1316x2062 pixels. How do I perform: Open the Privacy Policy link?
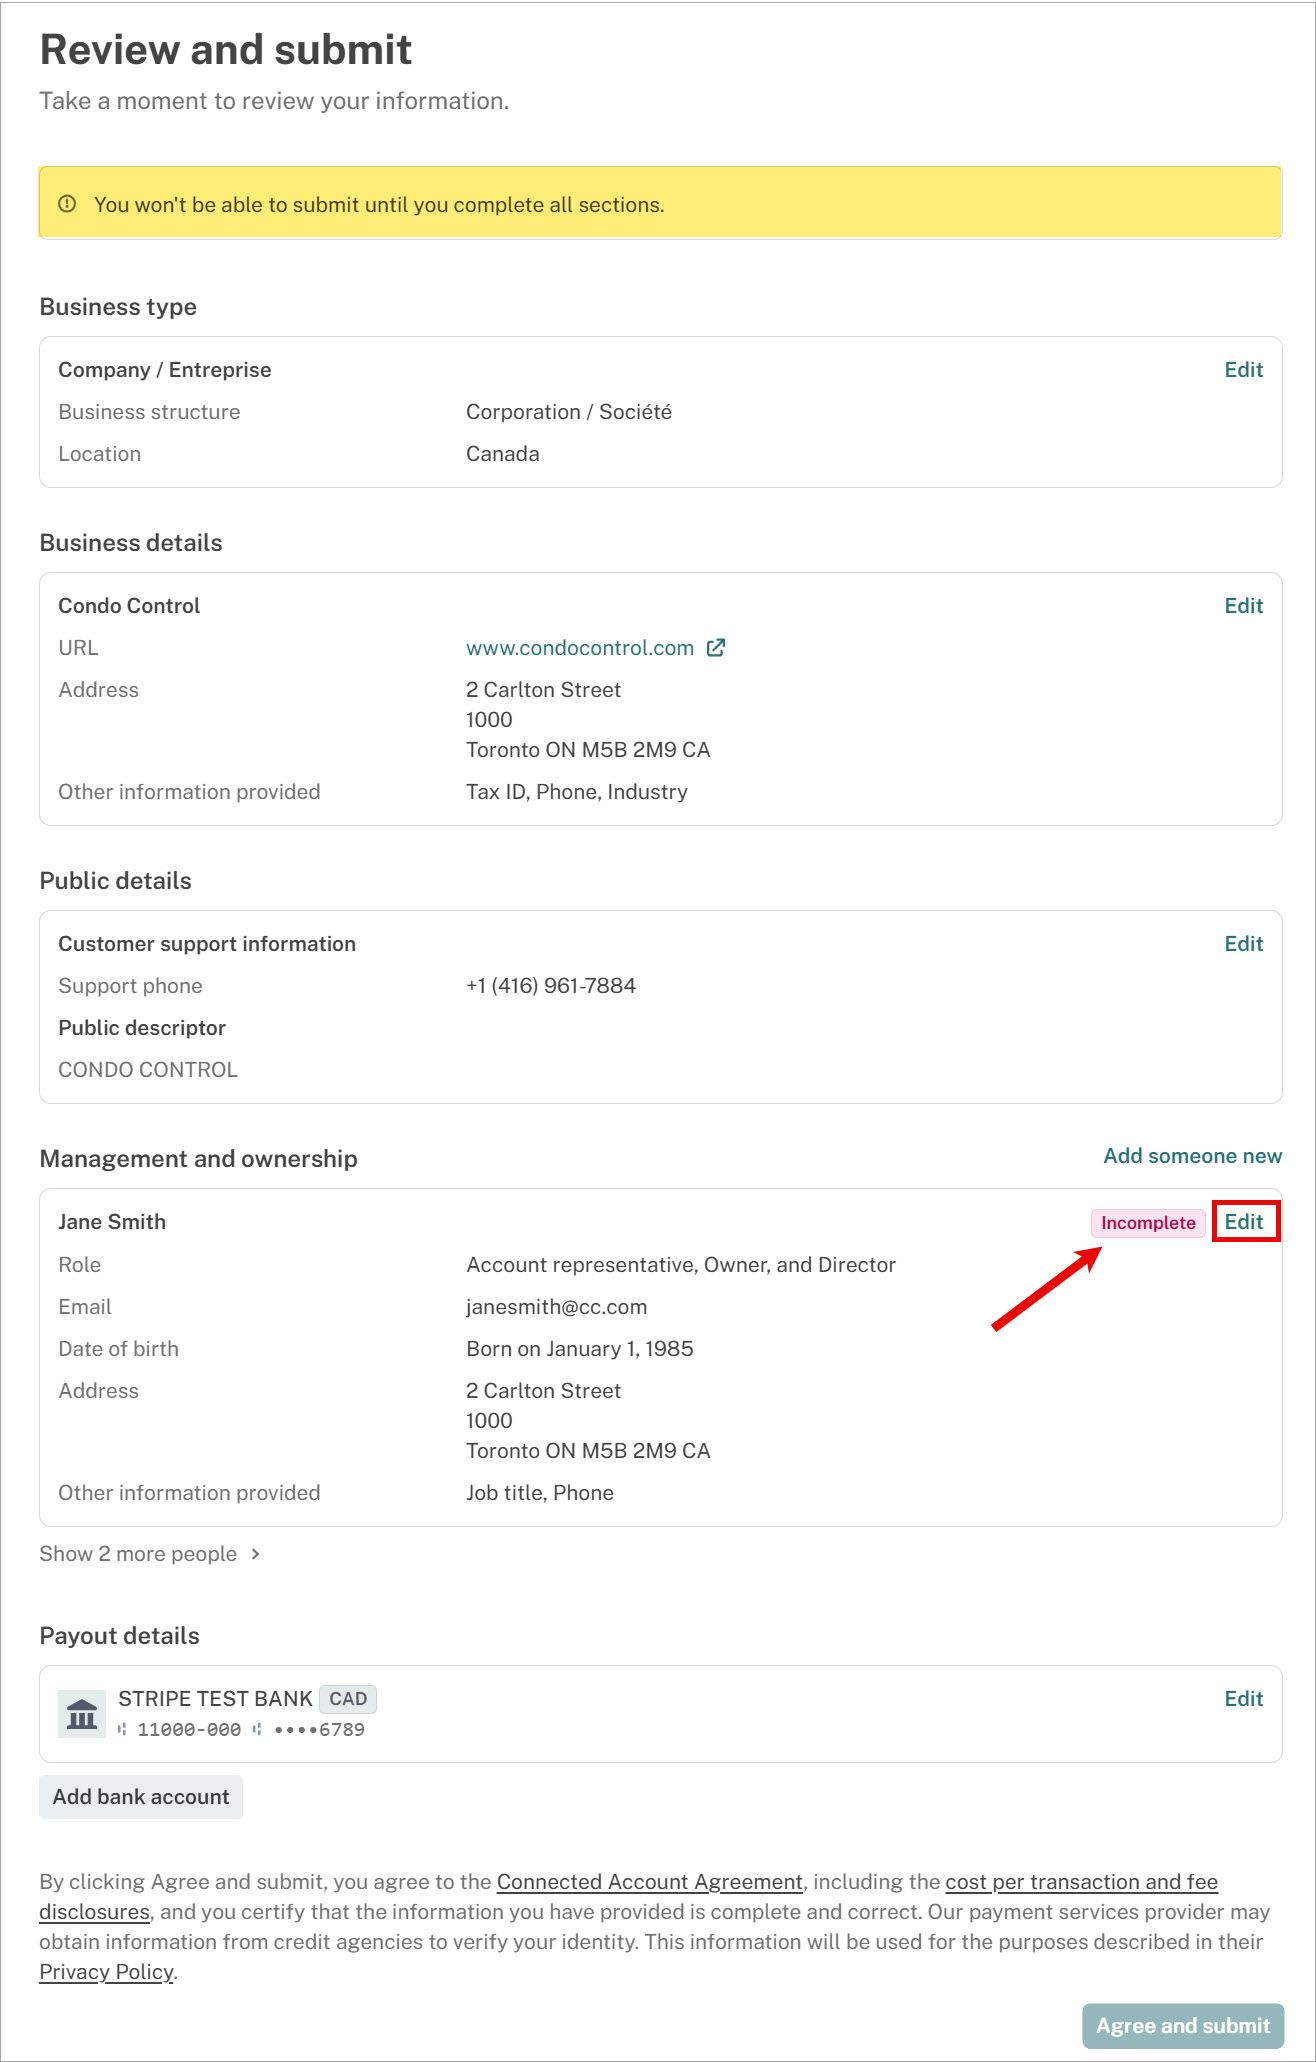[107, 1972]
